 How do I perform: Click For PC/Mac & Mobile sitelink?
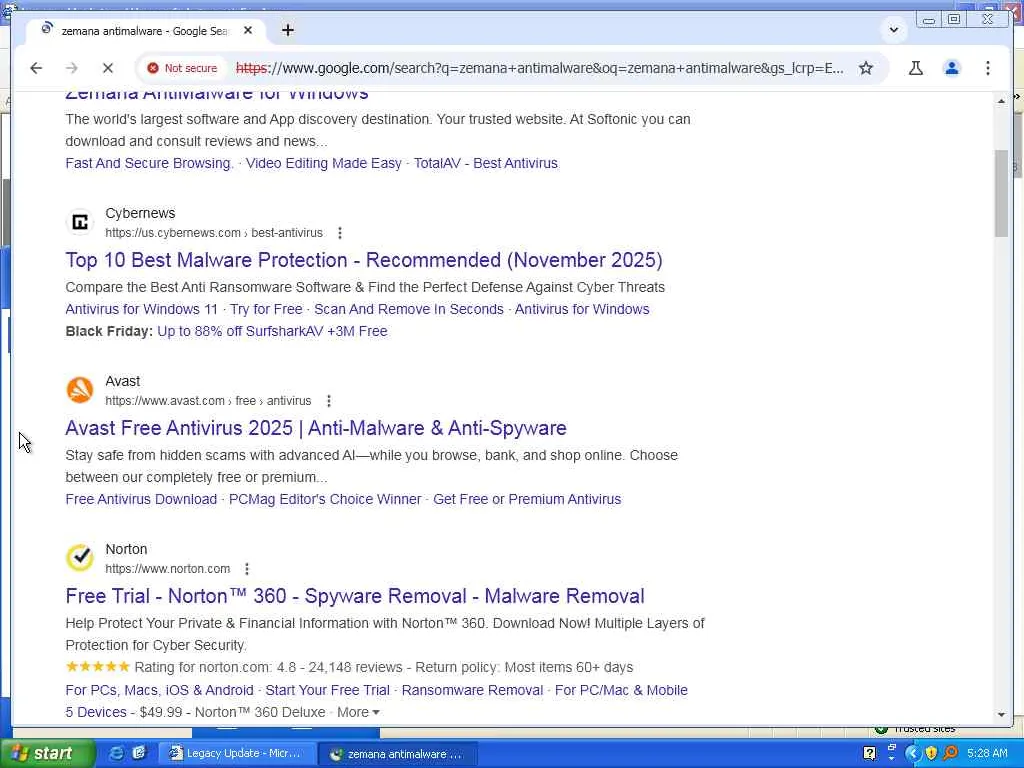click(x=621, y=690)
